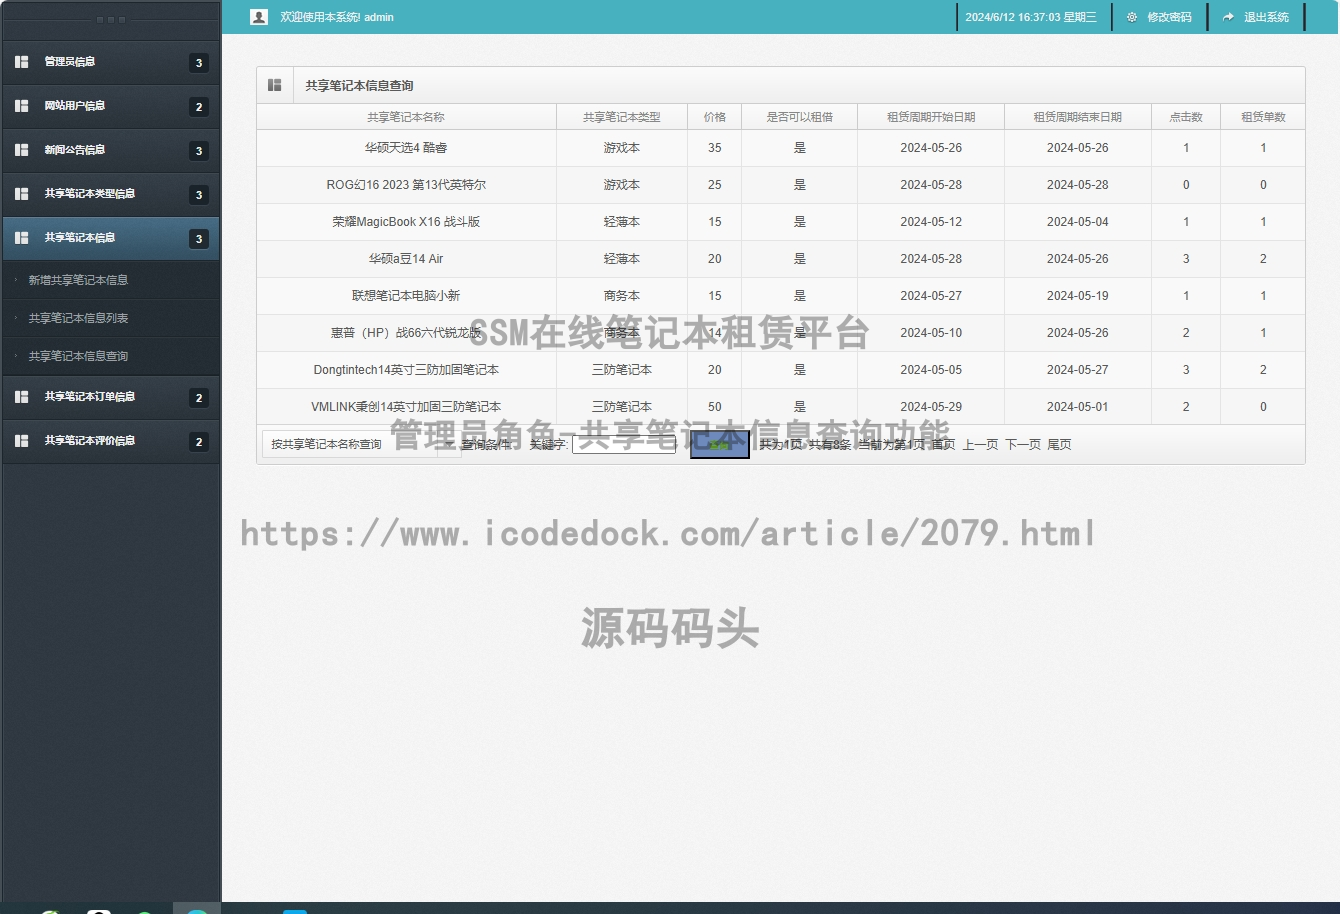Click the 共享笔记本评价信息 menu grid icon
The height and width of the screenshot is (914, 1340).
tap(22, 441)
